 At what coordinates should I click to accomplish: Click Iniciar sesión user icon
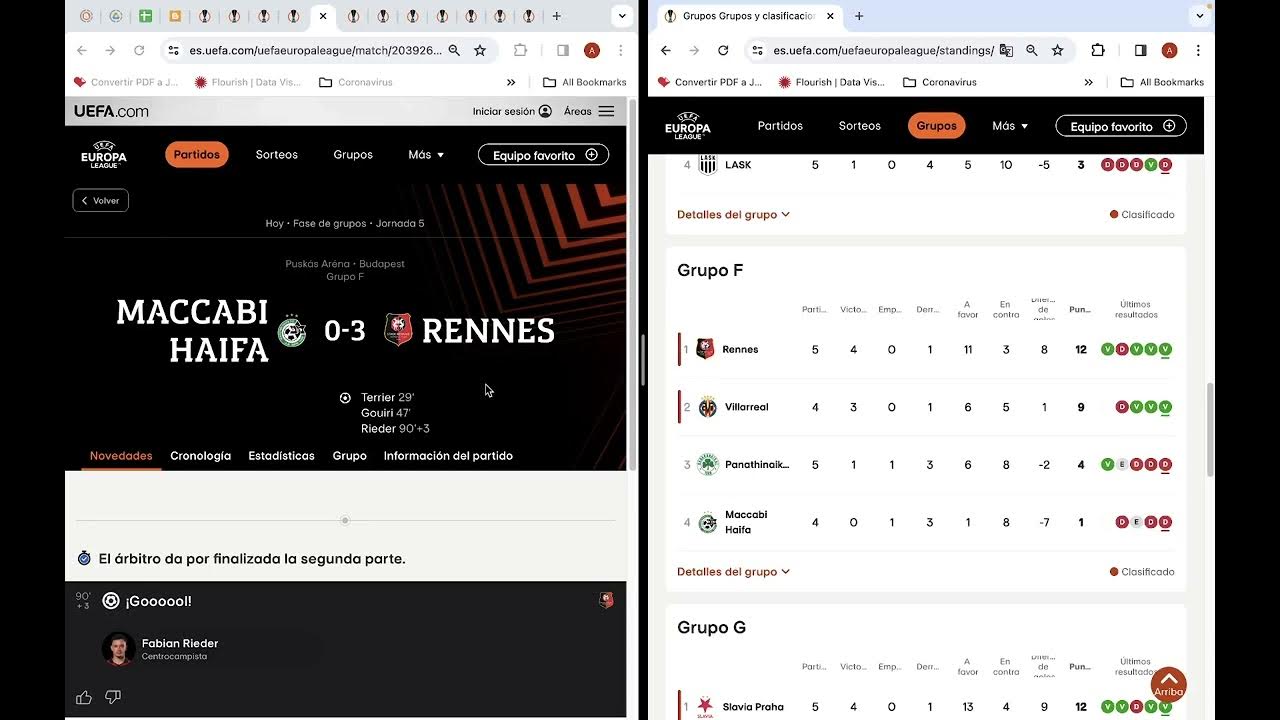[545, 111]
